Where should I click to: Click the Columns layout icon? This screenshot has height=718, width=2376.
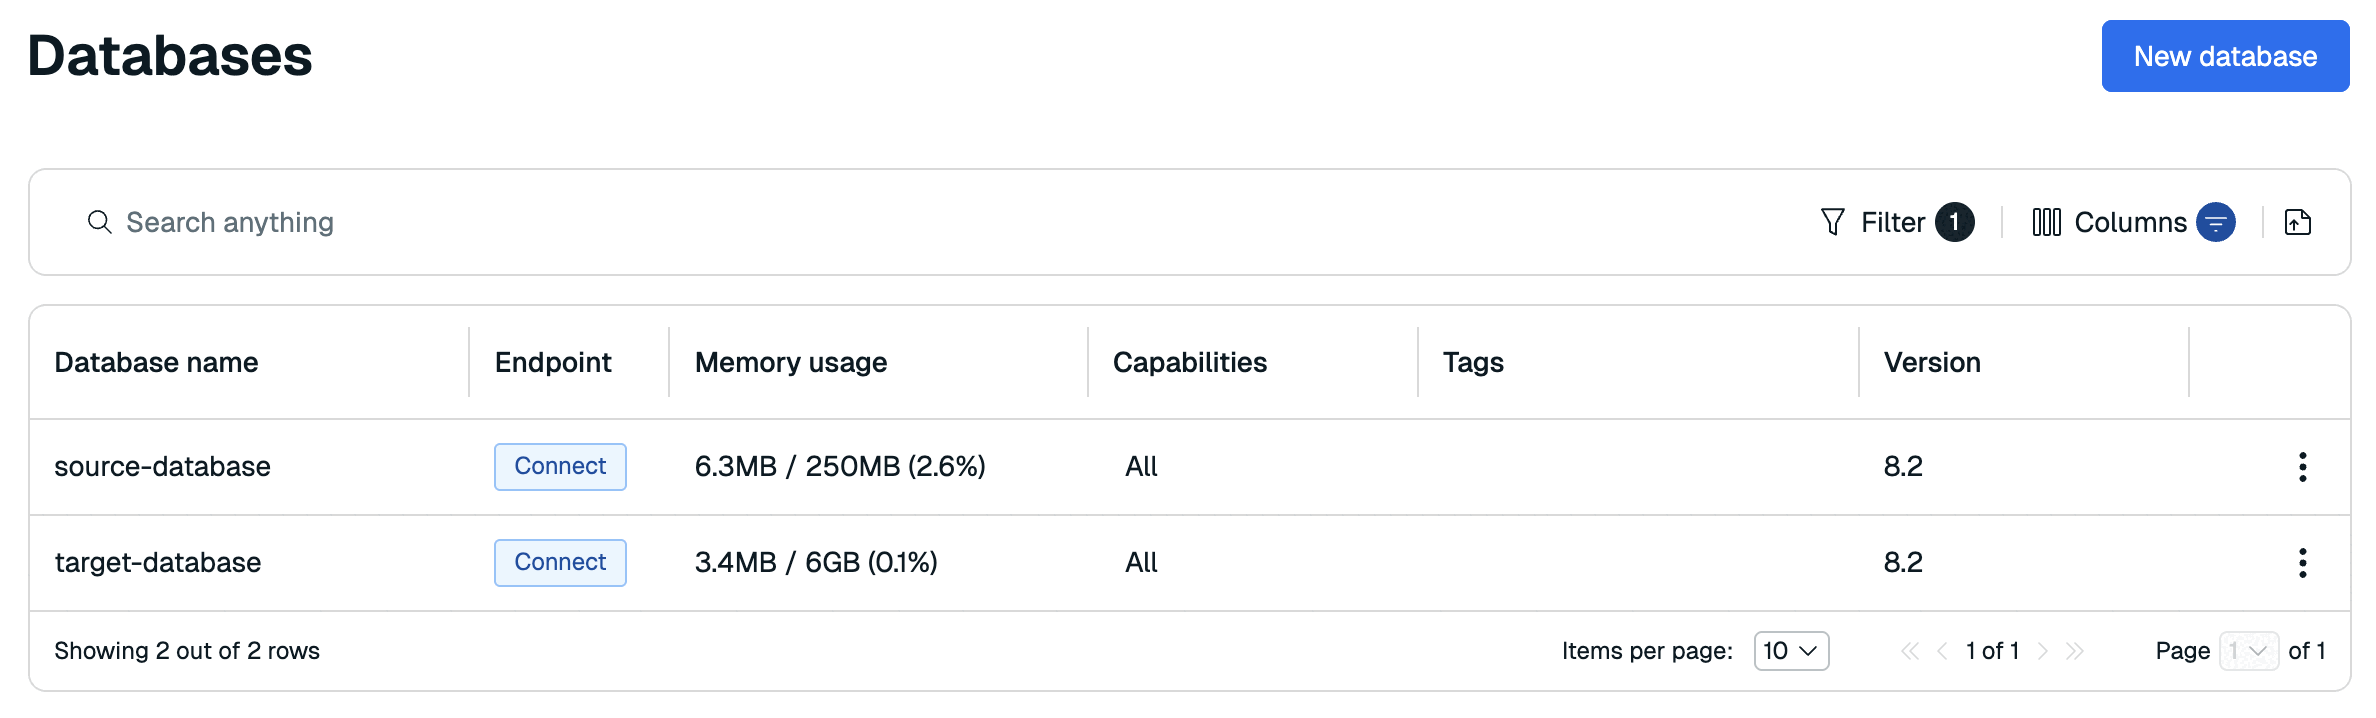pos(2046,222)
